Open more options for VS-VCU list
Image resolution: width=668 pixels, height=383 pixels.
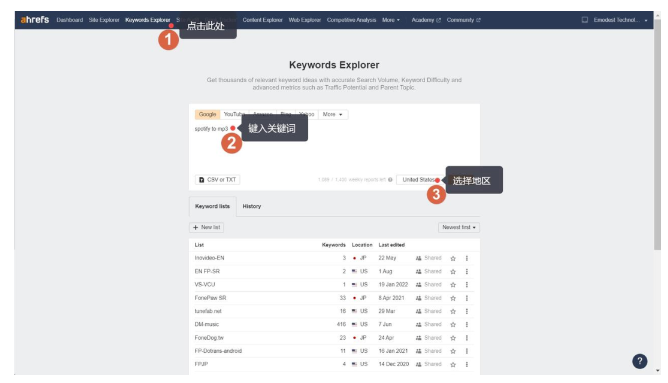click(467, 285)
